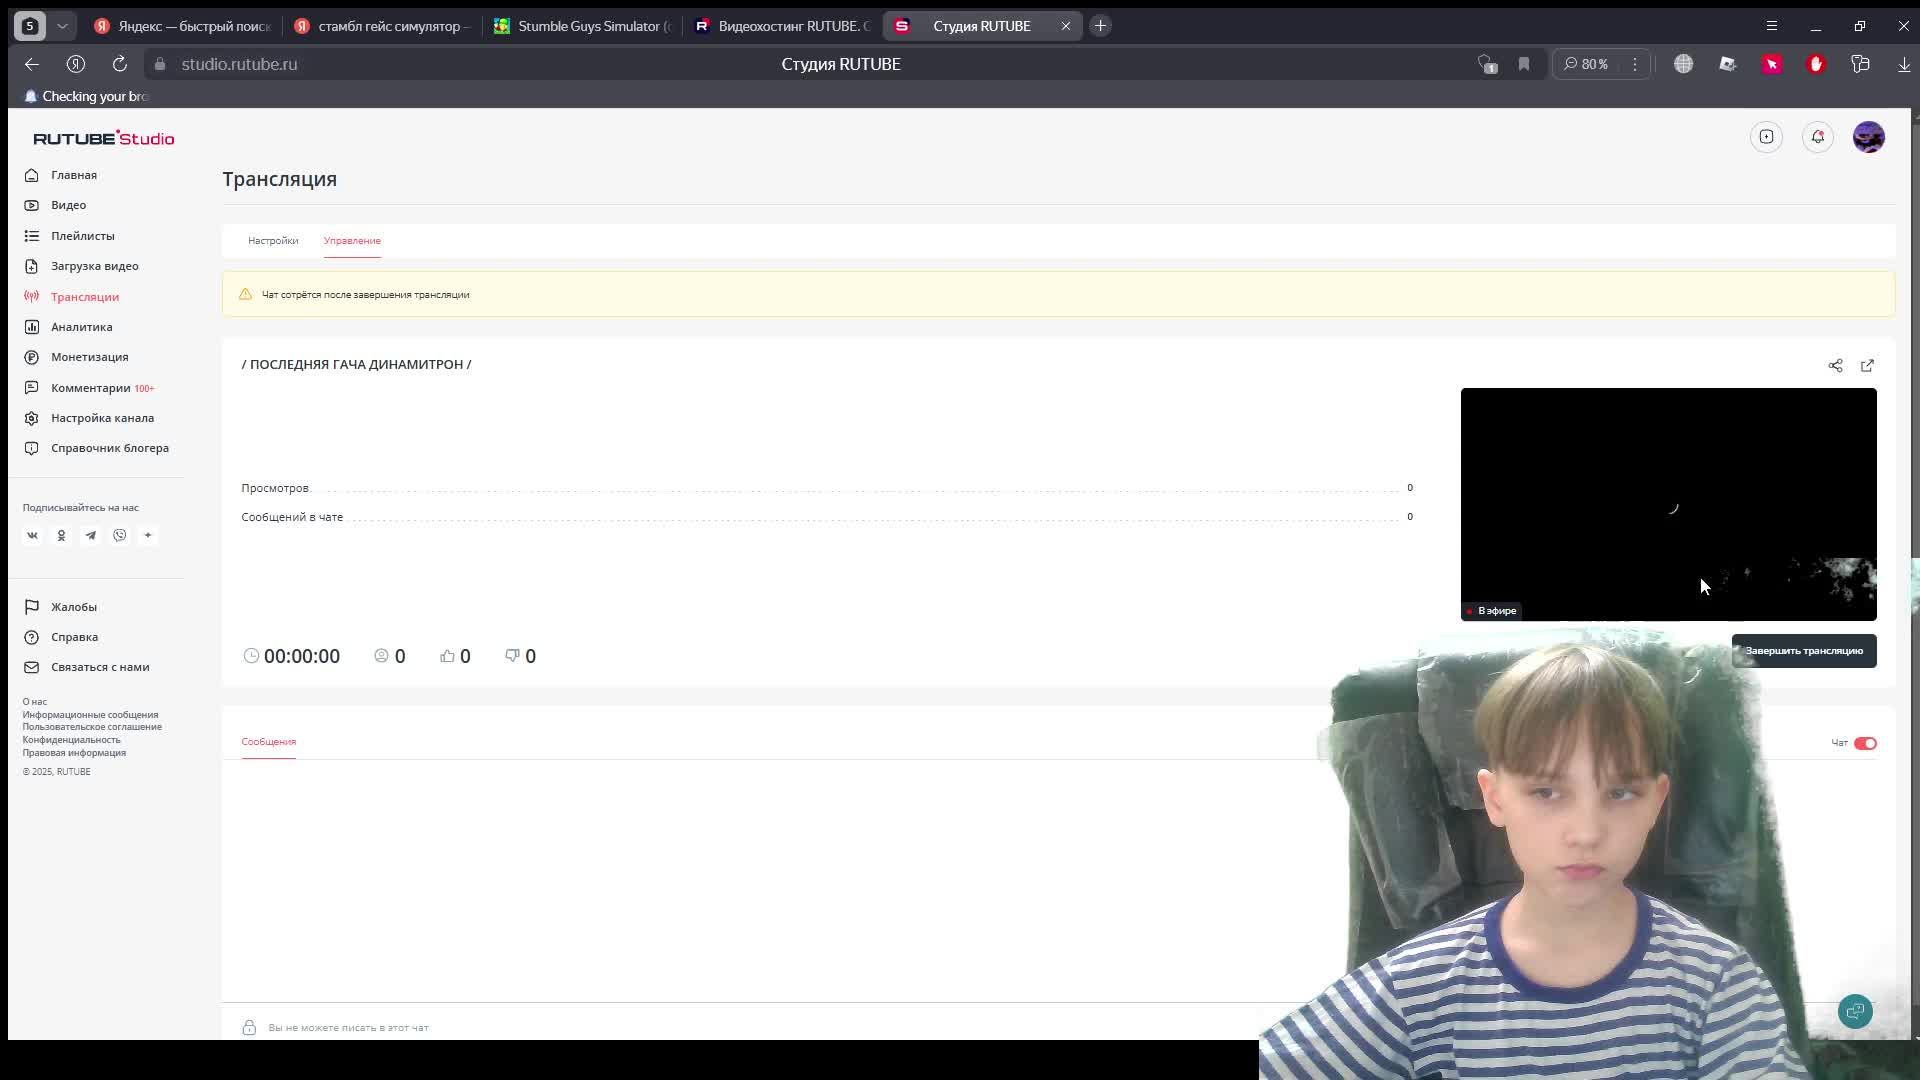Open a new browser tab
Screen dimensions: 1920x1080
pos(1100,26)
